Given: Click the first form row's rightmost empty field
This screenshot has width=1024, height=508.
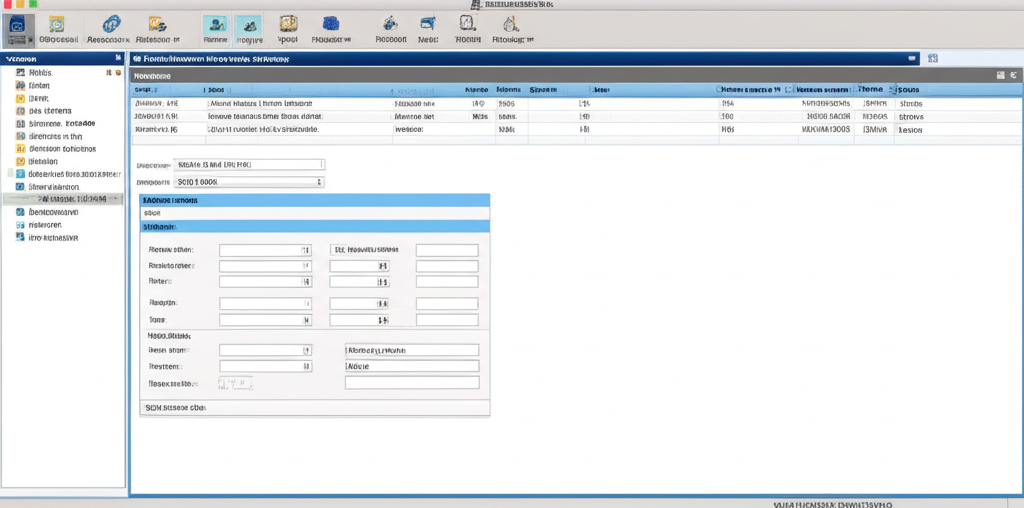Looking at the screenshot, I should click(447, 250).
